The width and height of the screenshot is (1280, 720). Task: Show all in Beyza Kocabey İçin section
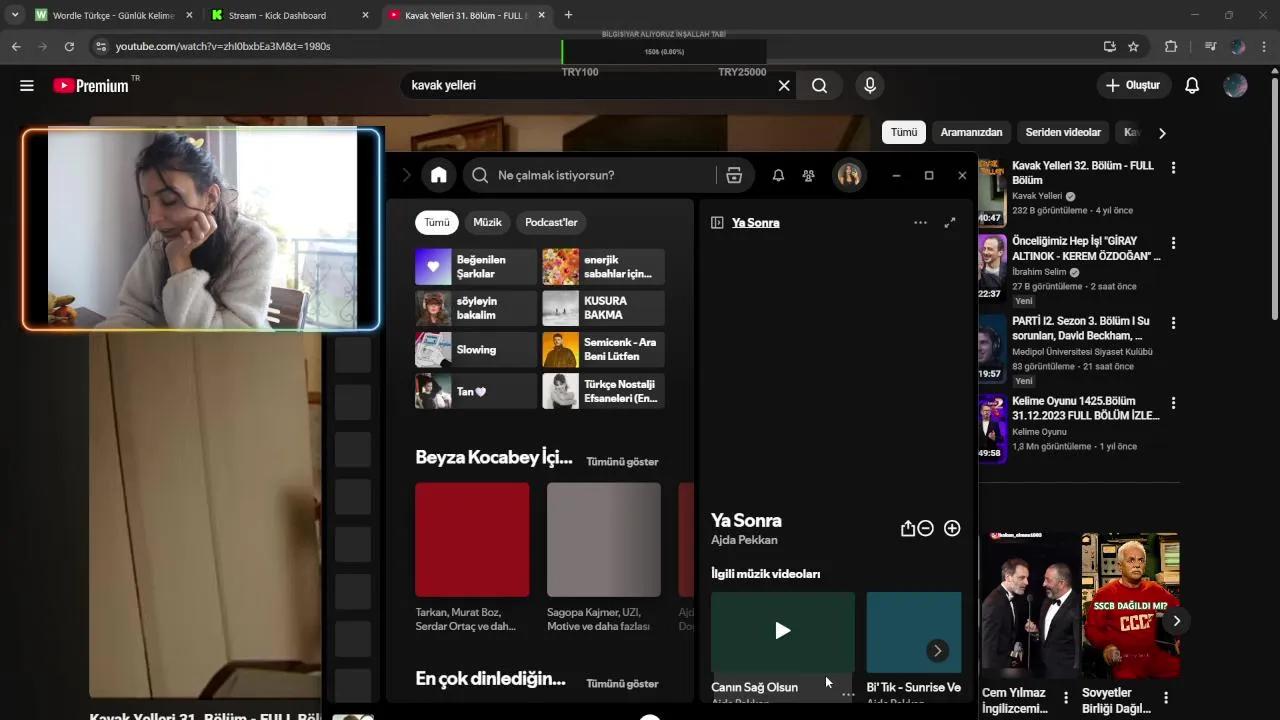pos(622,462)
